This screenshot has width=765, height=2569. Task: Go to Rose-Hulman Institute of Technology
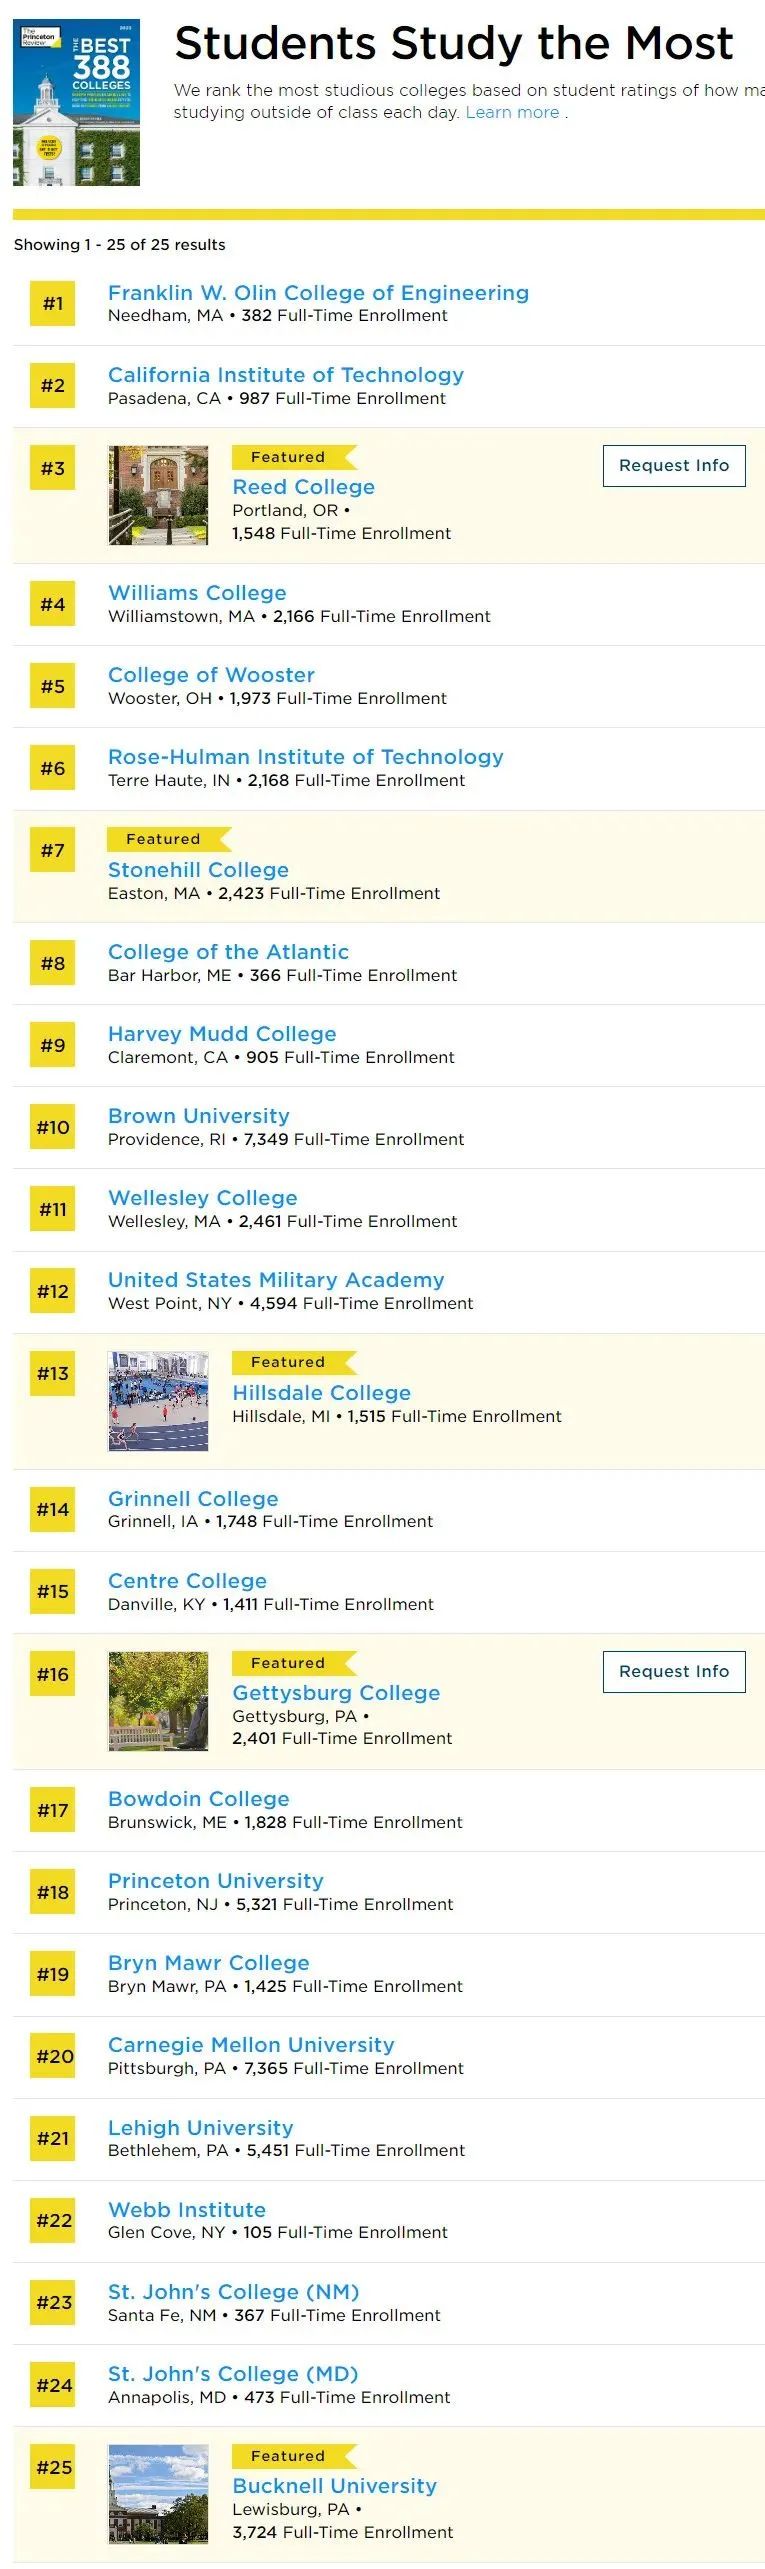tap(305, 757)
